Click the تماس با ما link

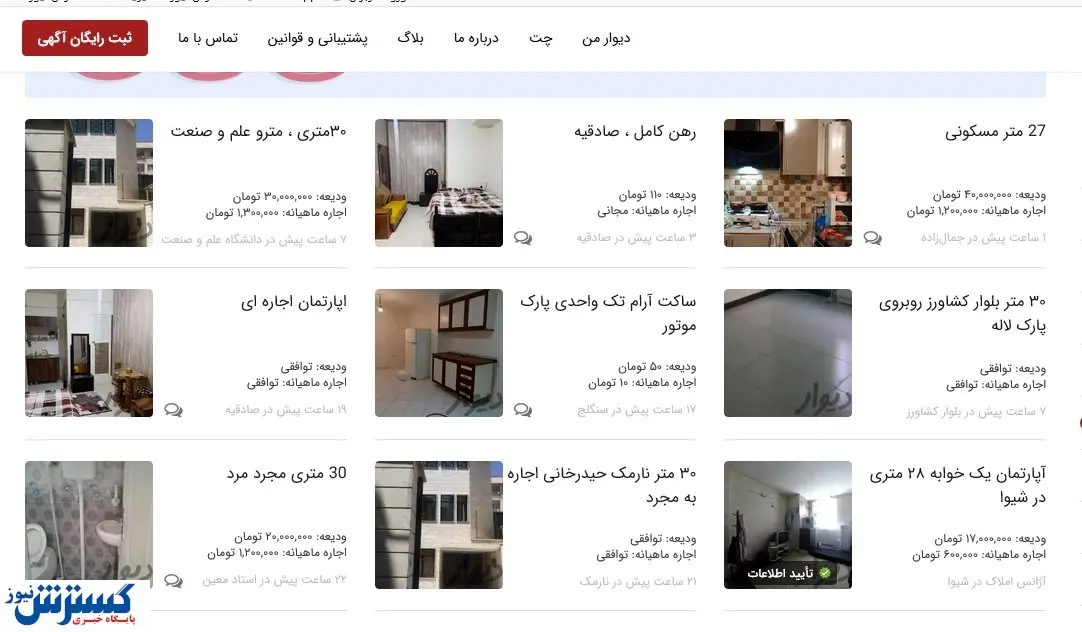click(x=208, y=39)
